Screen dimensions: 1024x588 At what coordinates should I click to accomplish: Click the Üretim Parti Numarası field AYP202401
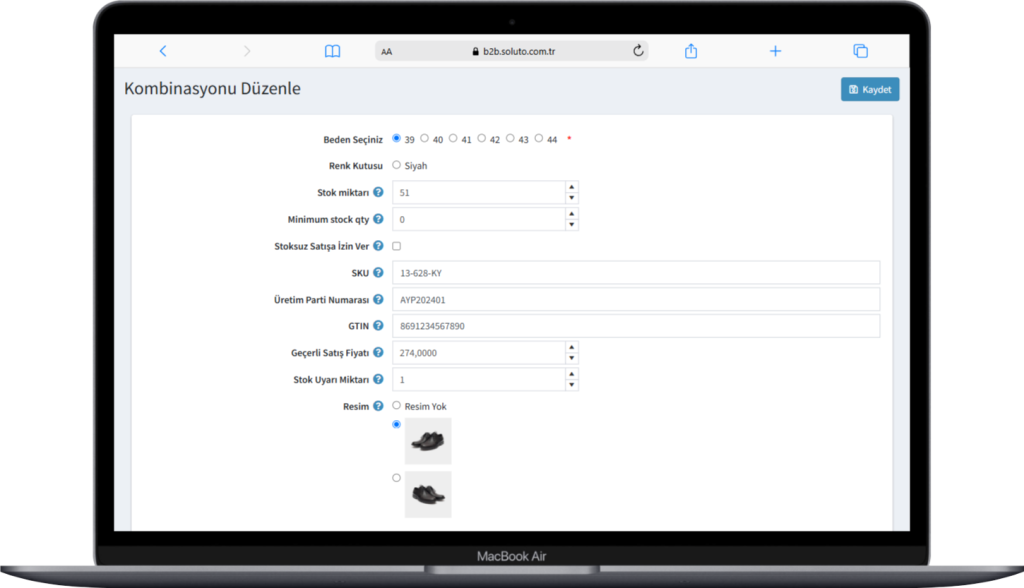pyautogui.click(x=636, y=299)
